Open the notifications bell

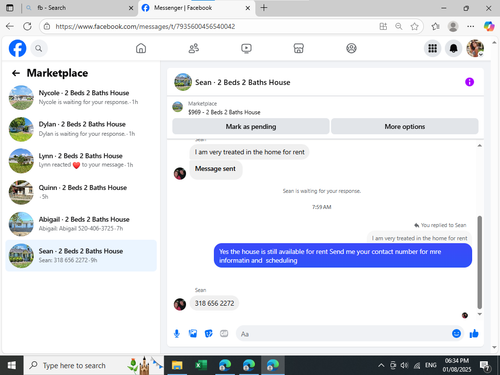[454, 48]
